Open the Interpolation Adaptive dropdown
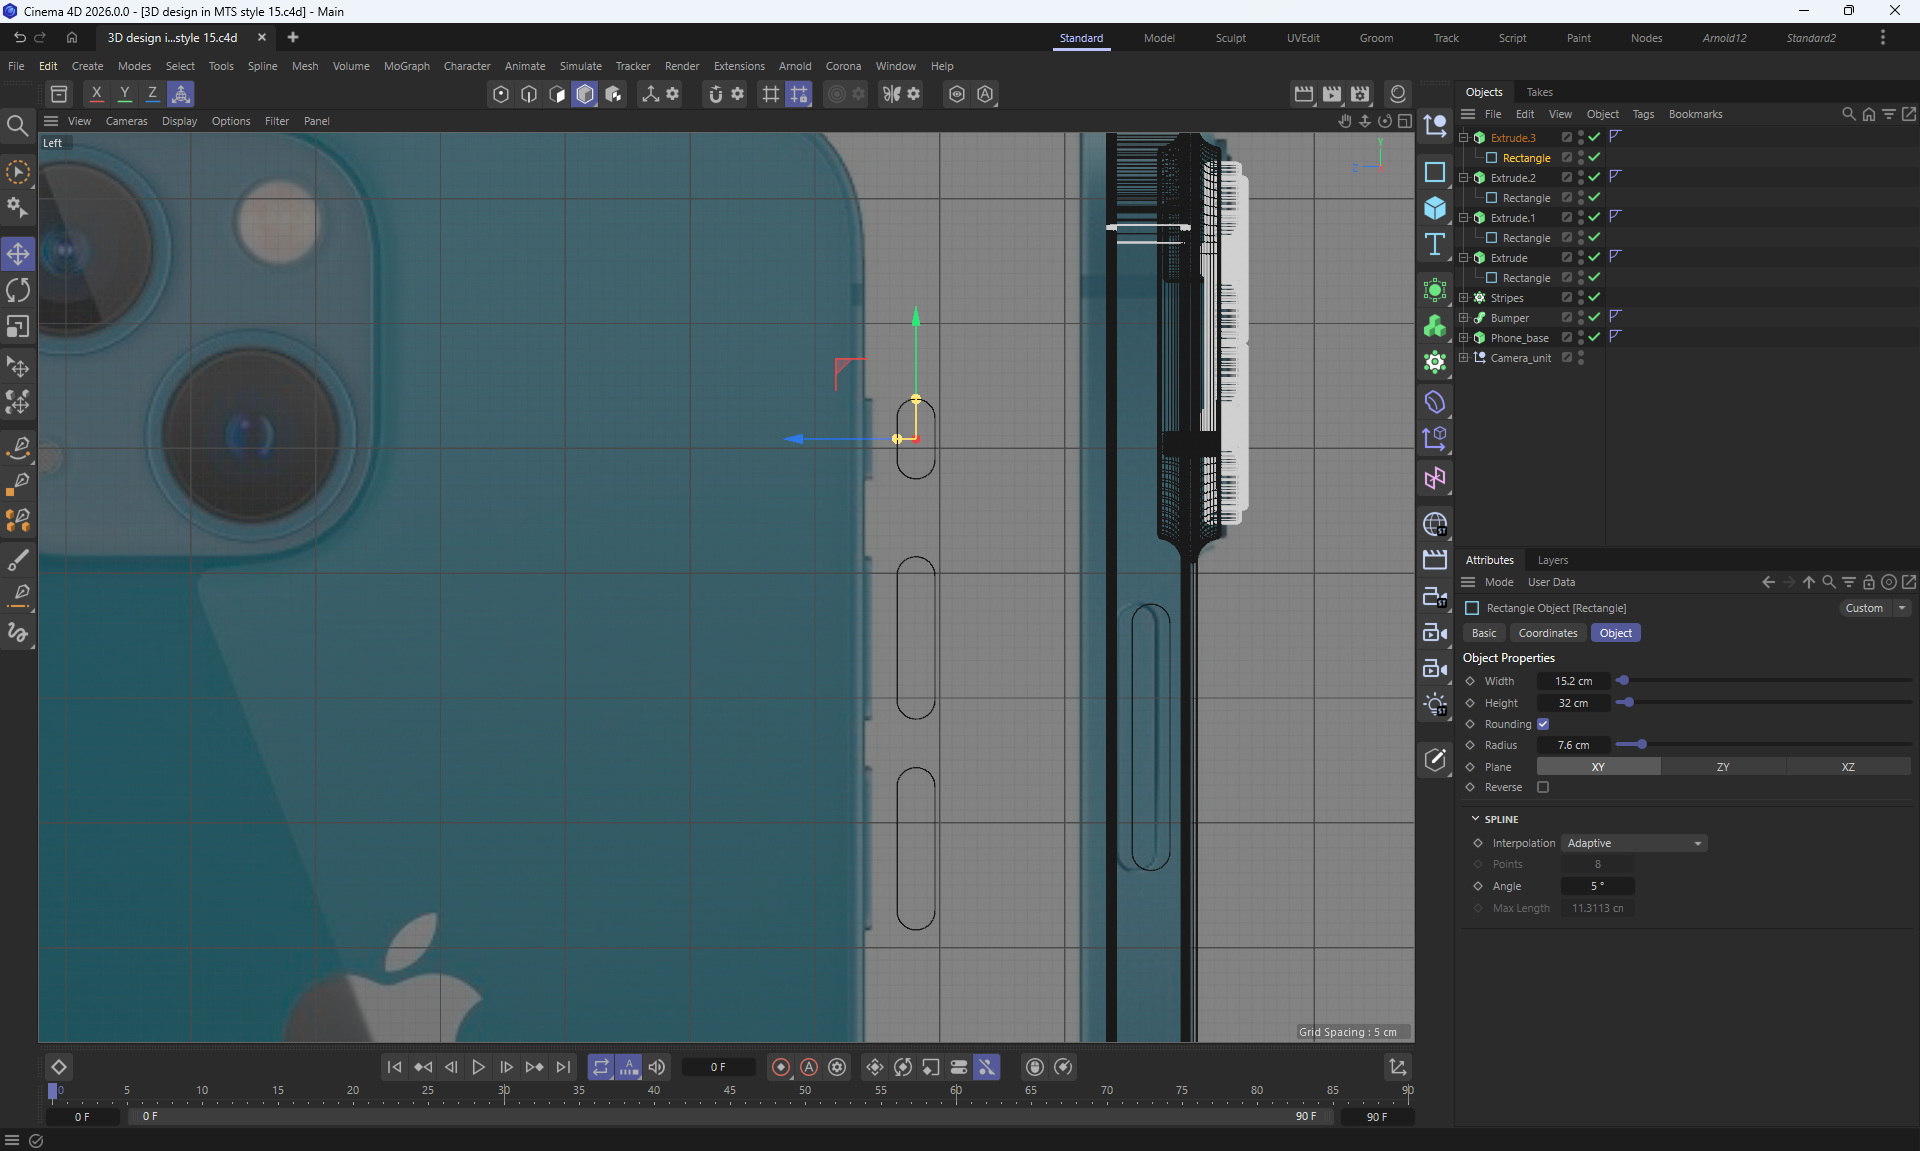This screenshot has height=1151, width=1920. pos(1634,843)
